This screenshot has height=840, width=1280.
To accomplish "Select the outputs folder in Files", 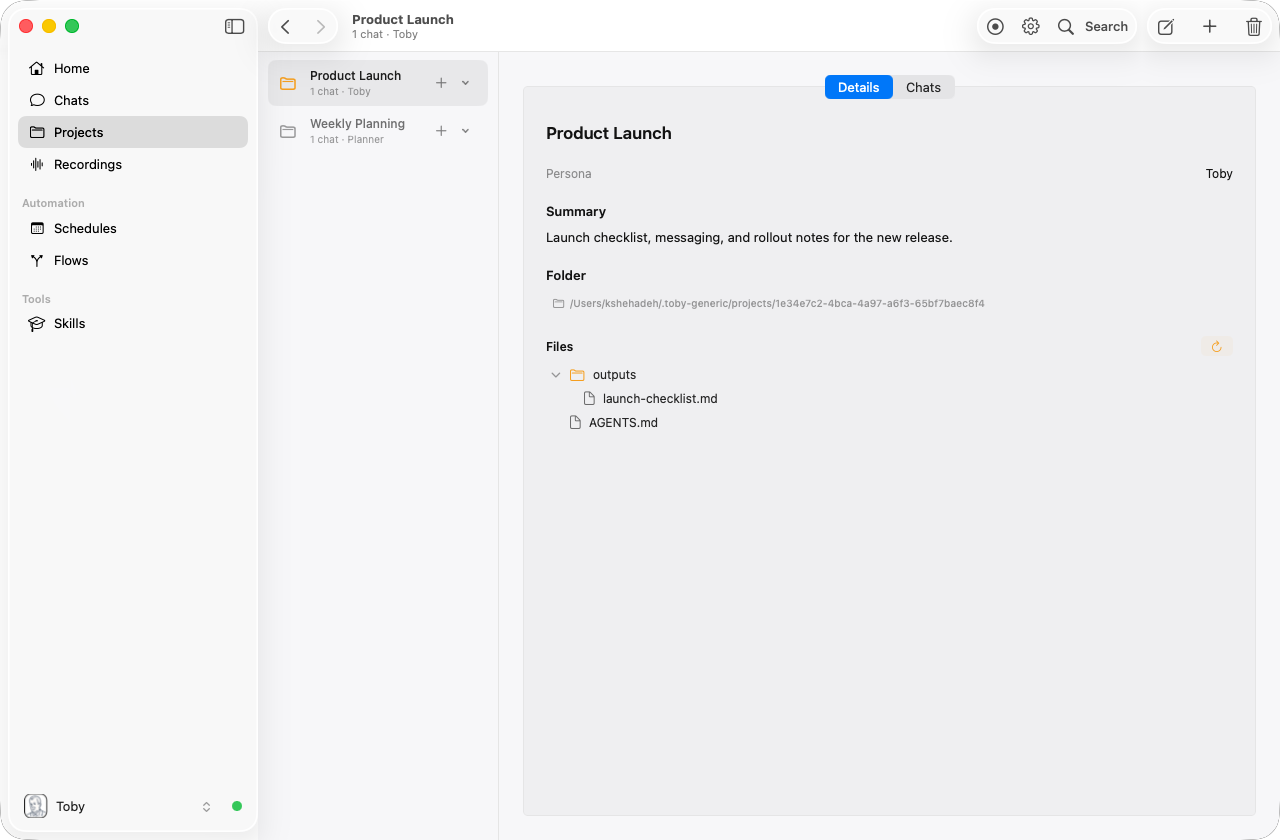I will click(x=603, y=375).
